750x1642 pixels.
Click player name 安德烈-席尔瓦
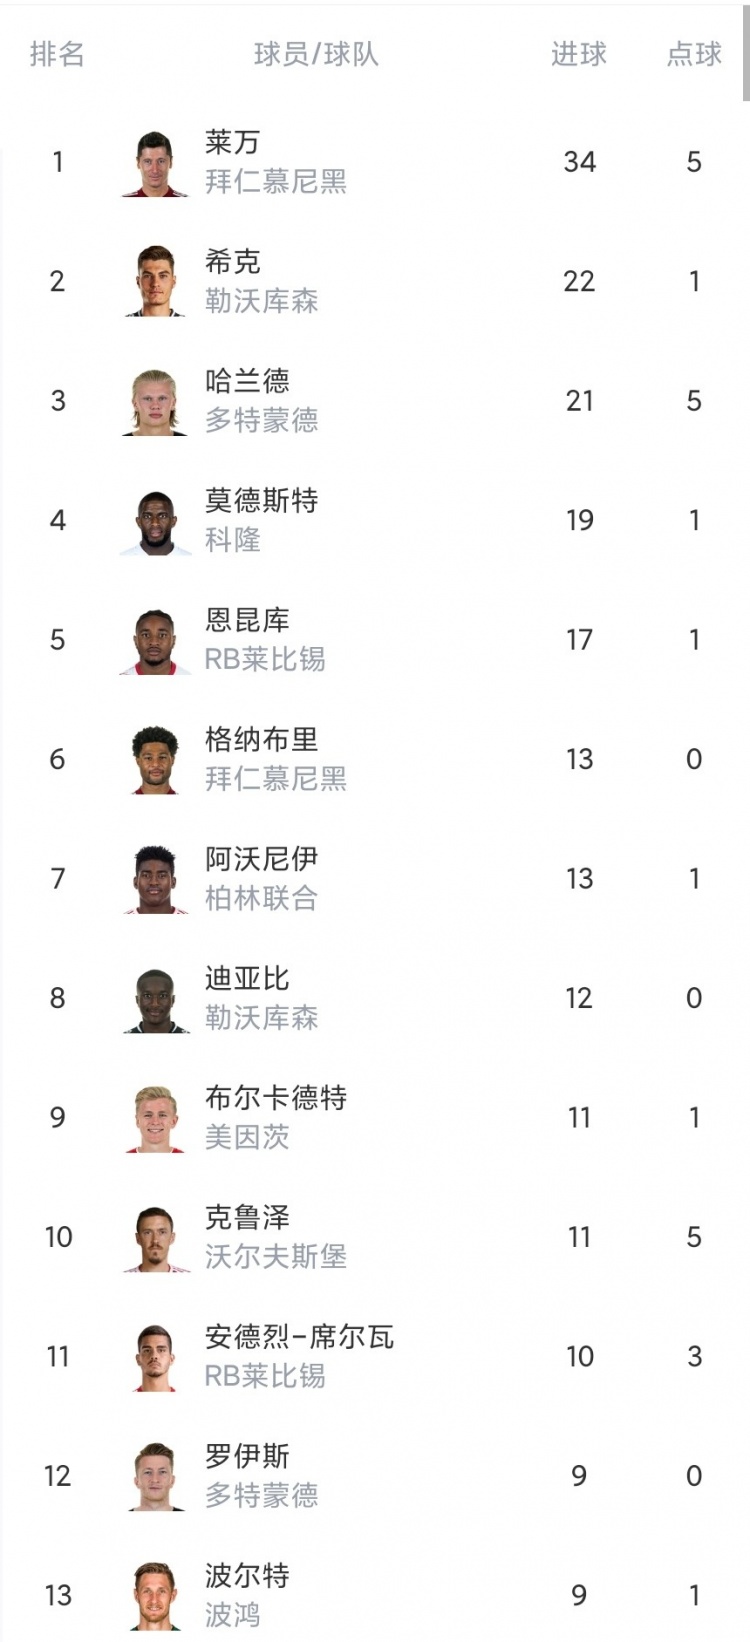(x=299, y=1337)
